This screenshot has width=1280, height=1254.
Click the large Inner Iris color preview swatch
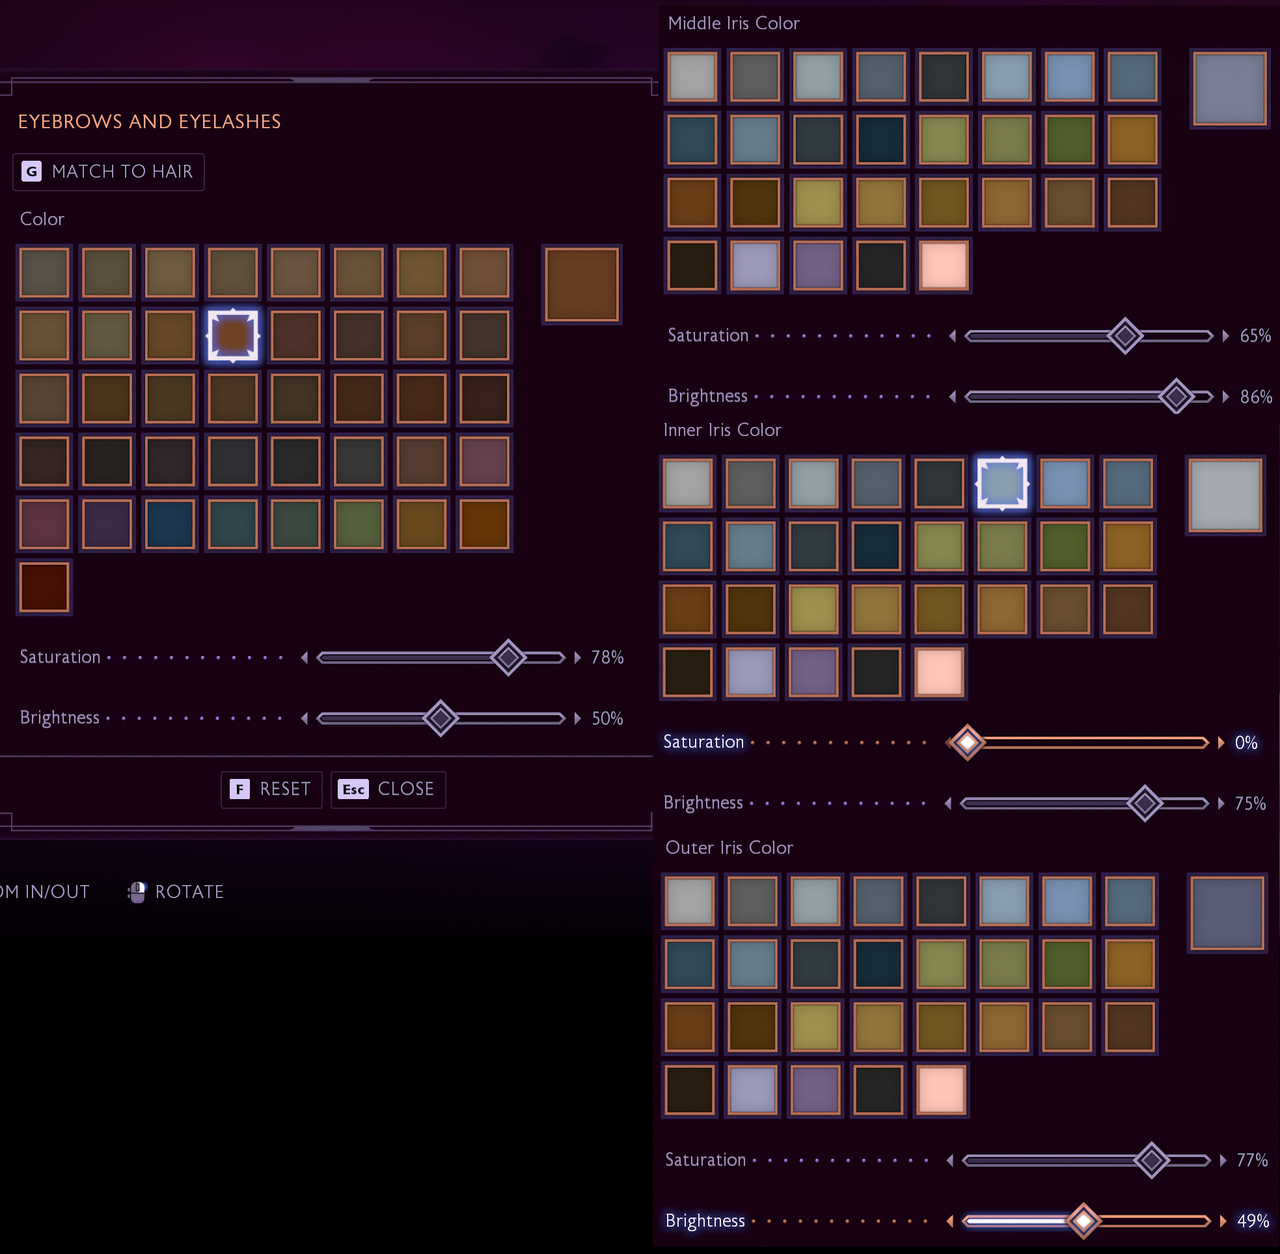1226,496
